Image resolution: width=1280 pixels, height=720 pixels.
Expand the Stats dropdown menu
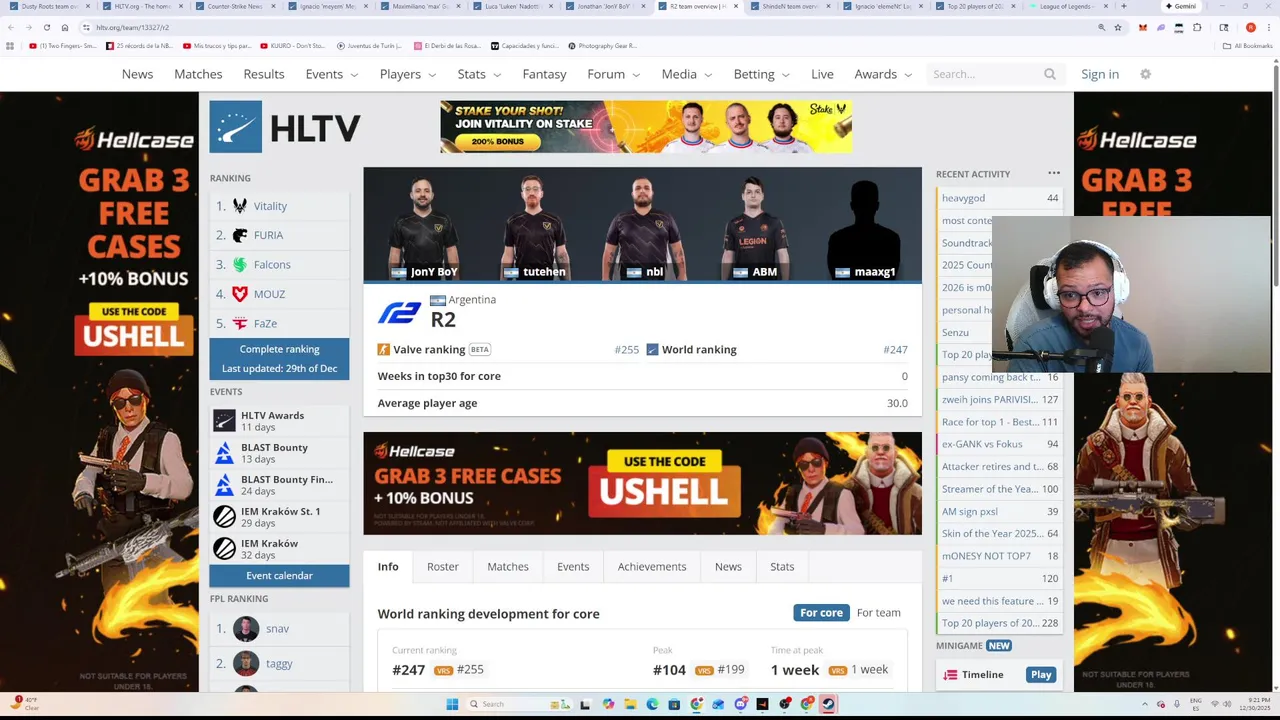coord(479,74)
